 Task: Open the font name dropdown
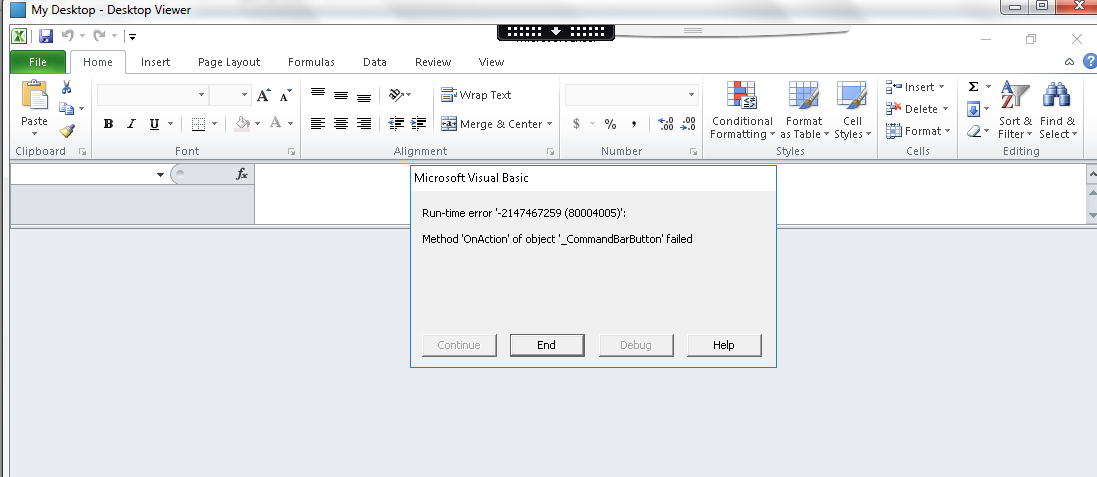coord(201,95)
